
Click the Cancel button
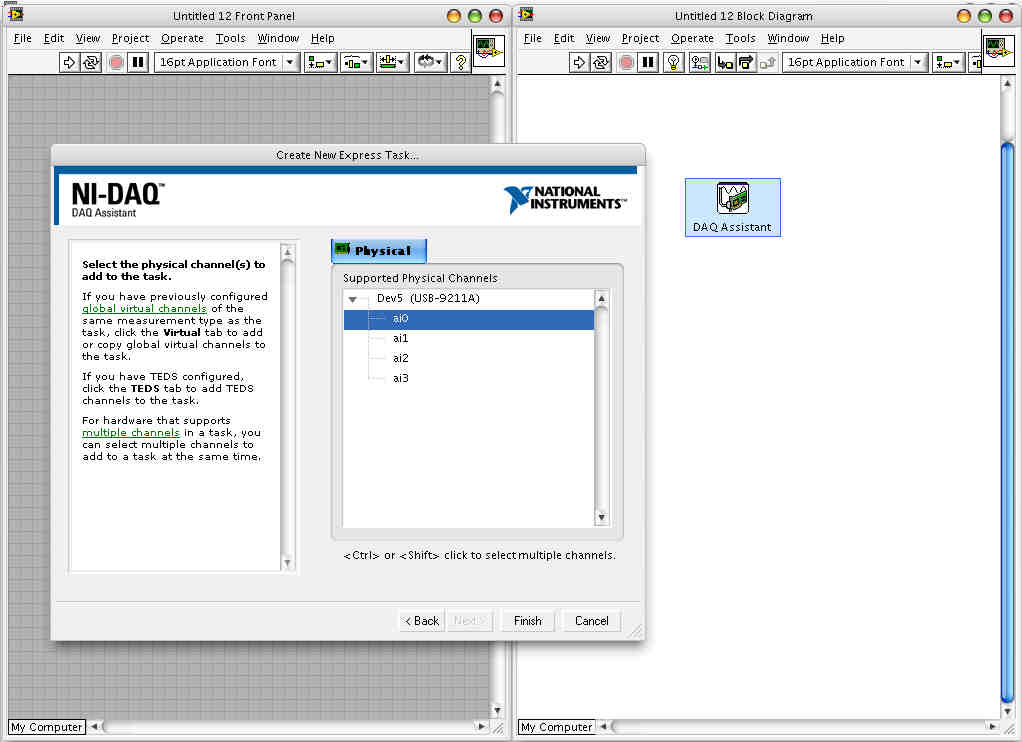(x=591, y=621)
